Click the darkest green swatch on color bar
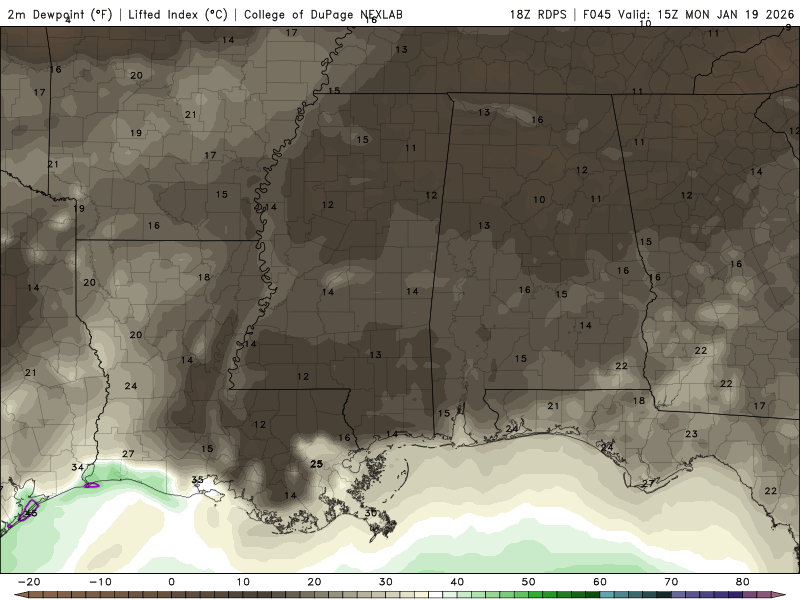This screenshot has height=600, width=800. [592, 594]
